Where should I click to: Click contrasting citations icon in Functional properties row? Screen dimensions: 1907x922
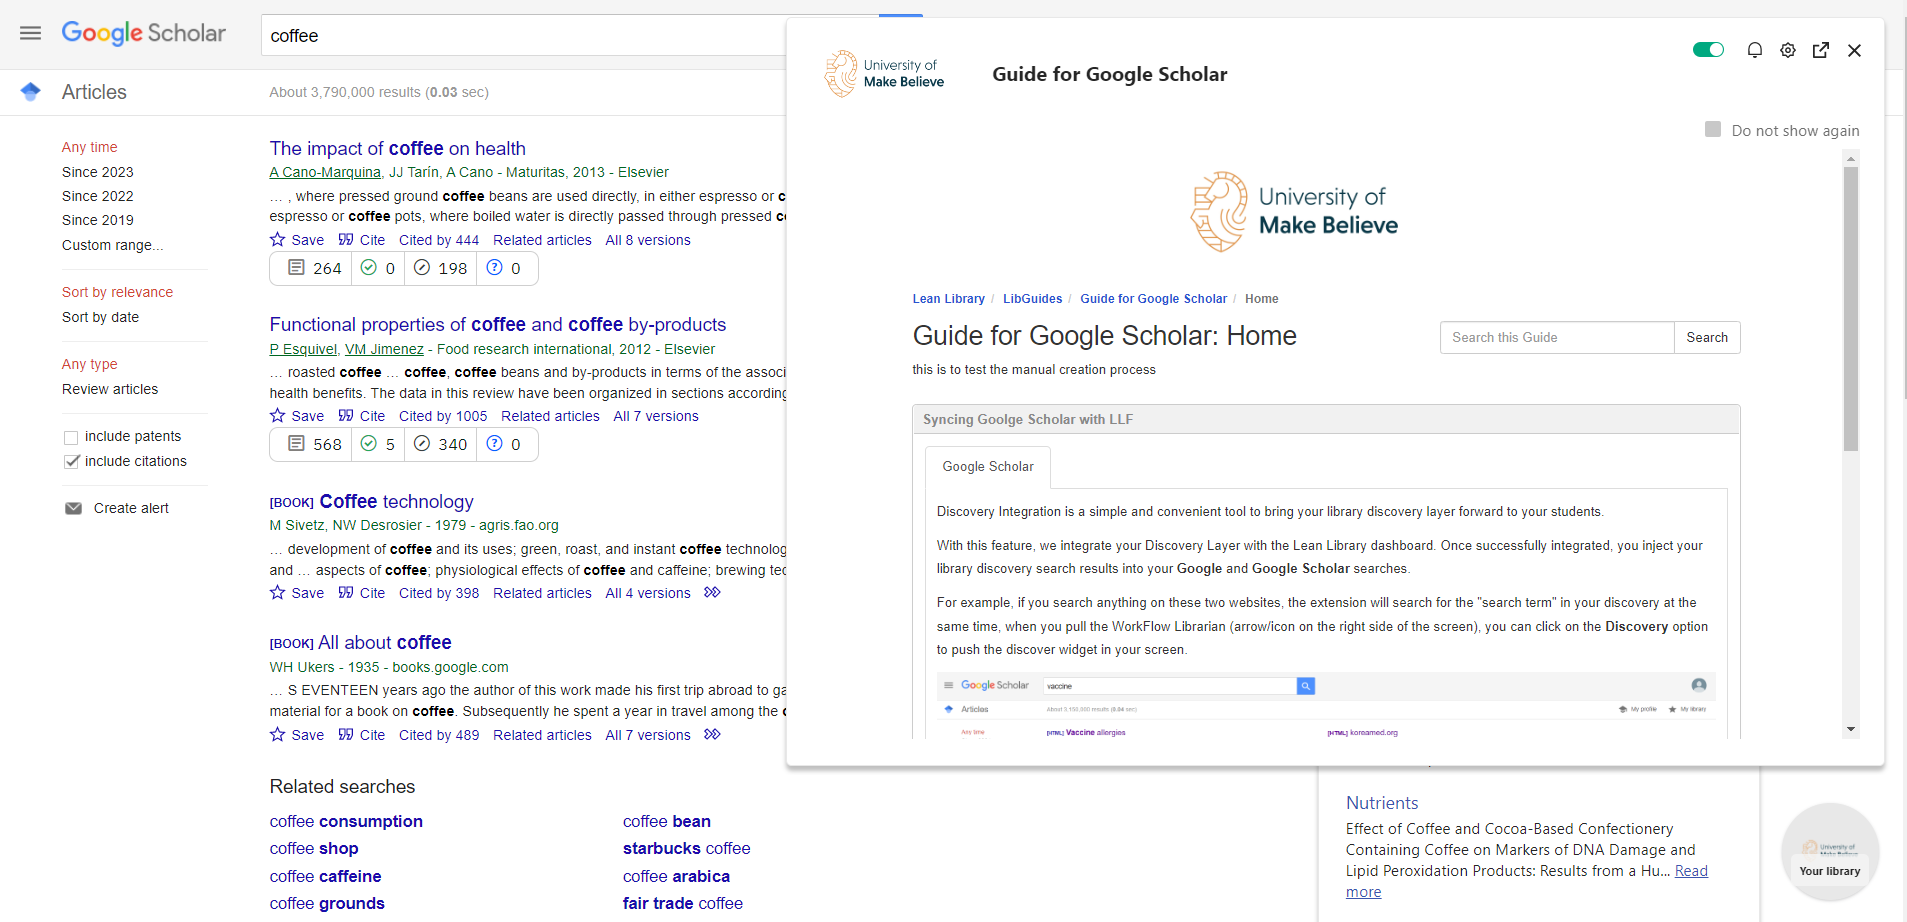click(495, 443)
